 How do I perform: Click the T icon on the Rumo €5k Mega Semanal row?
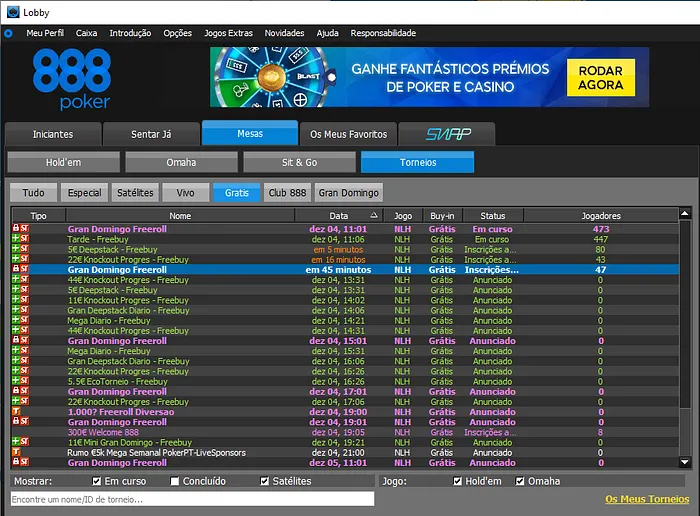(16, 452)
